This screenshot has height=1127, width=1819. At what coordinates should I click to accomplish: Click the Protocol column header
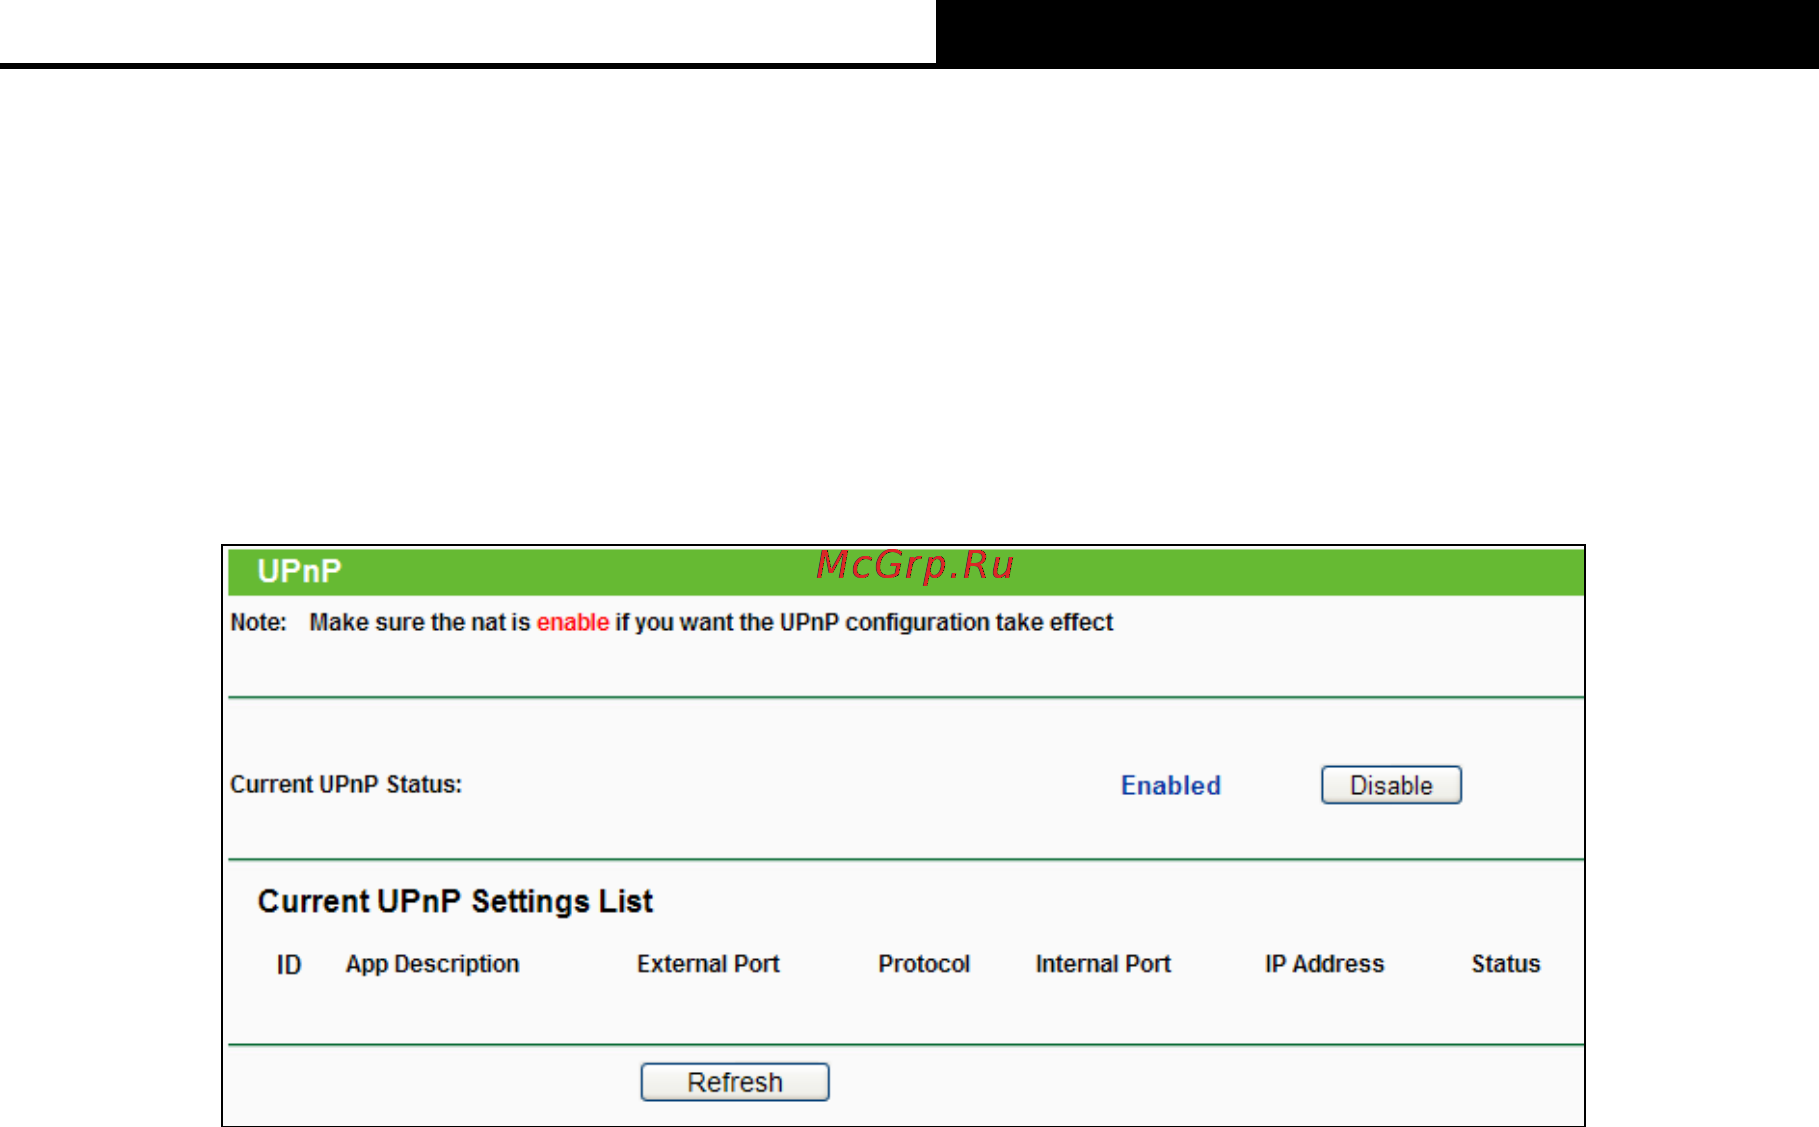tap(924, 964)
